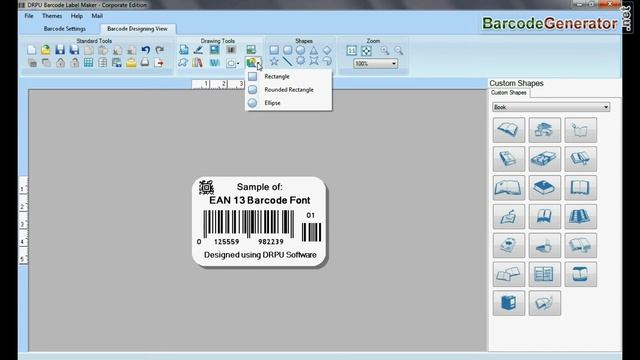The image size is (640, 360).
Task: Insert a barcode using the barcode icon
Action: tap(231, 50)
